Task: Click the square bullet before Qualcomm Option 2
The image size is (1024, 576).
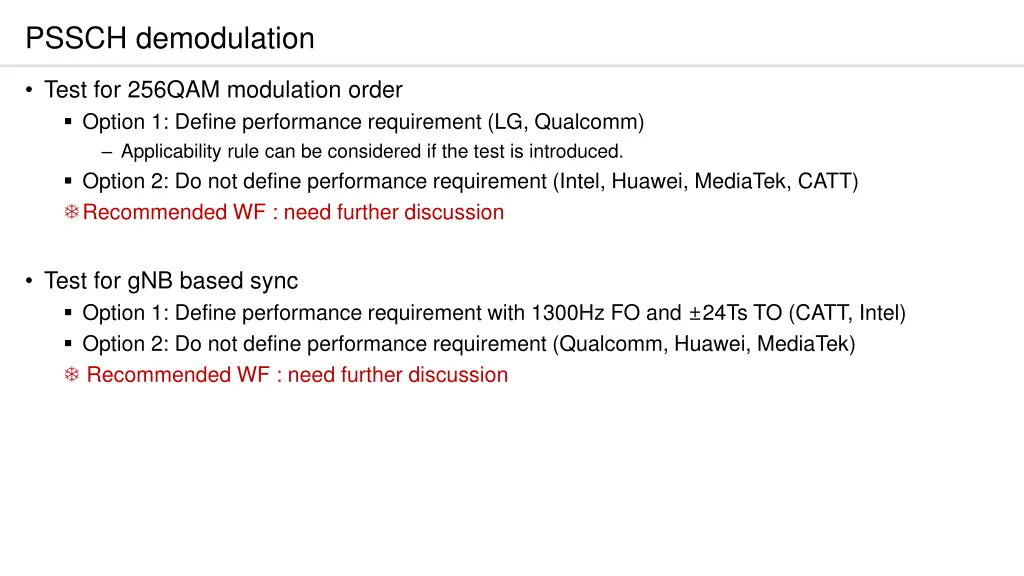Action: pos(68,344)
